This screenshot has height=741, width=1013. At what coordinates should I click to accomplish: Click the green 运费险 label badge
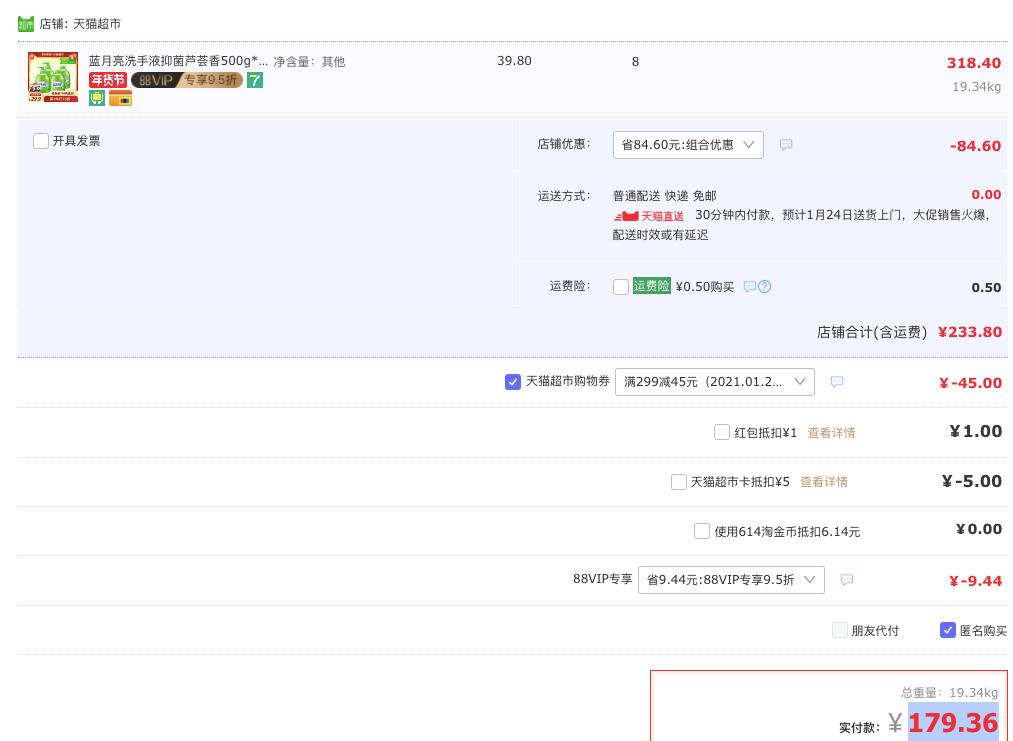click(x=651, y=286)
